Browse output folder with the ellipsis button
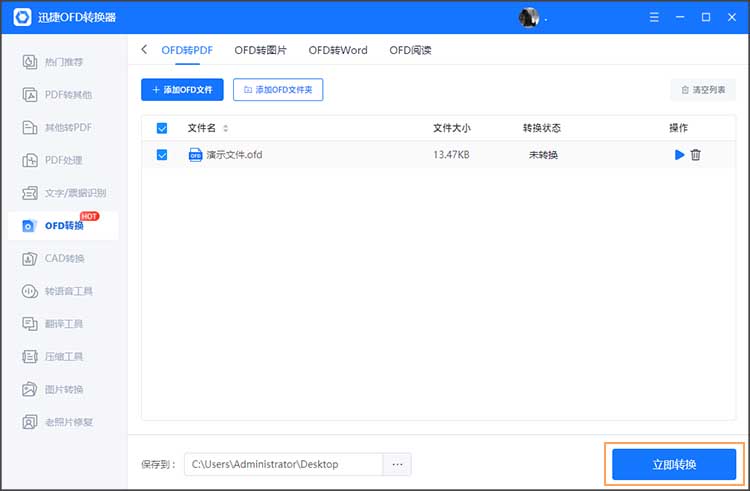 397,464
